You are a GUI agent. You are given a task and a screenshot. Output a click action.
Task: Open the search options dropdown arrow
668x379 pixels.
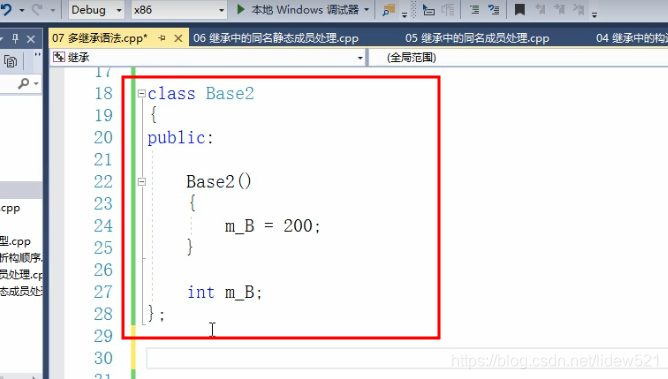click(x=36, y=84)
